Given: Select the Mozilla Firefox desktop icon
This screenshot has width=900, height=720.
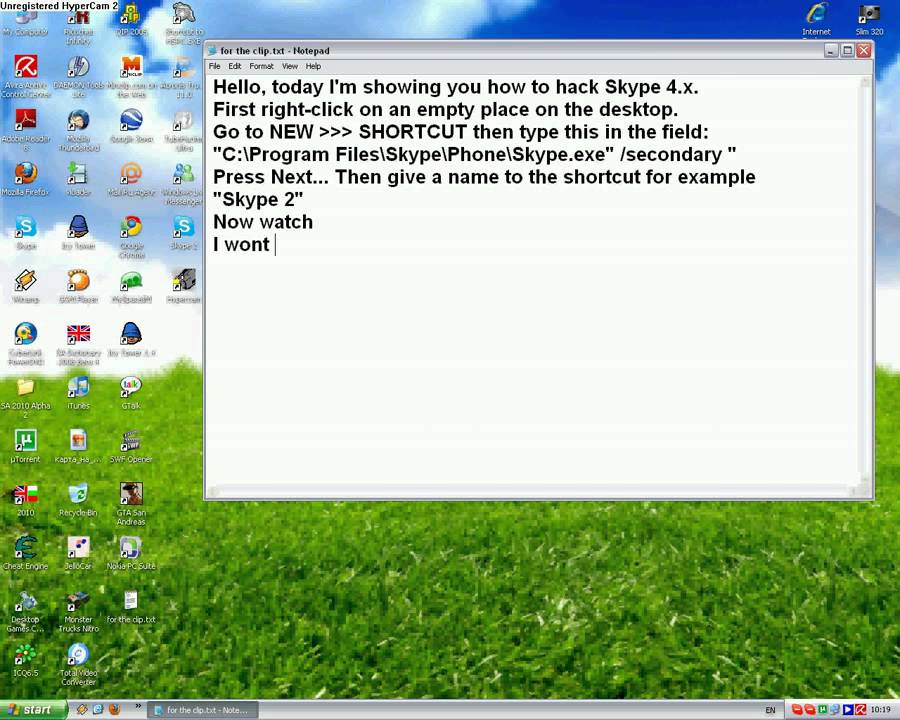Looking at the screenshot, I should 26,179.
